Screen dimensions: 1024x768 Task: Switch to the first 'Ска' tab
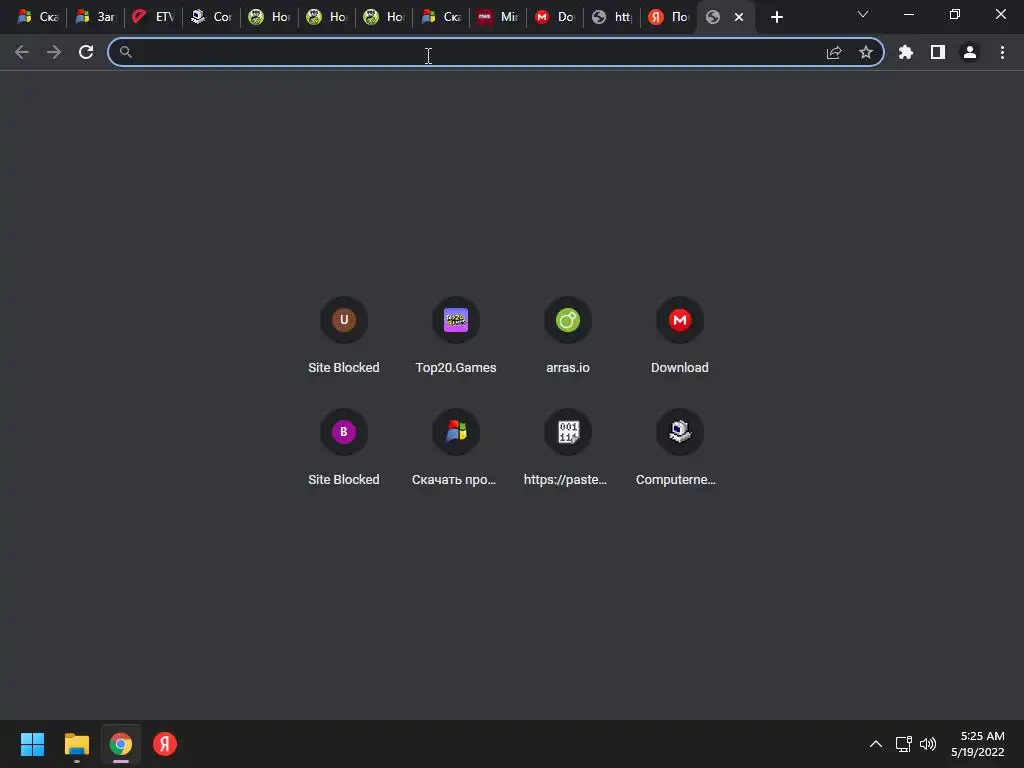click(37, 17)
